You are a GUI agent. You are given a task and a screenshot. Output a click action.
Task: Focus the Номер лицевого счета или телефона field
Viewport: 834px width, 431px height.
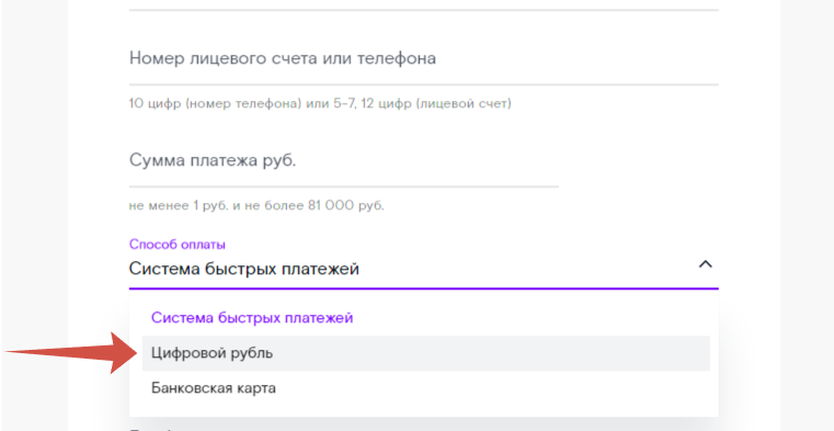coord(423,59)
